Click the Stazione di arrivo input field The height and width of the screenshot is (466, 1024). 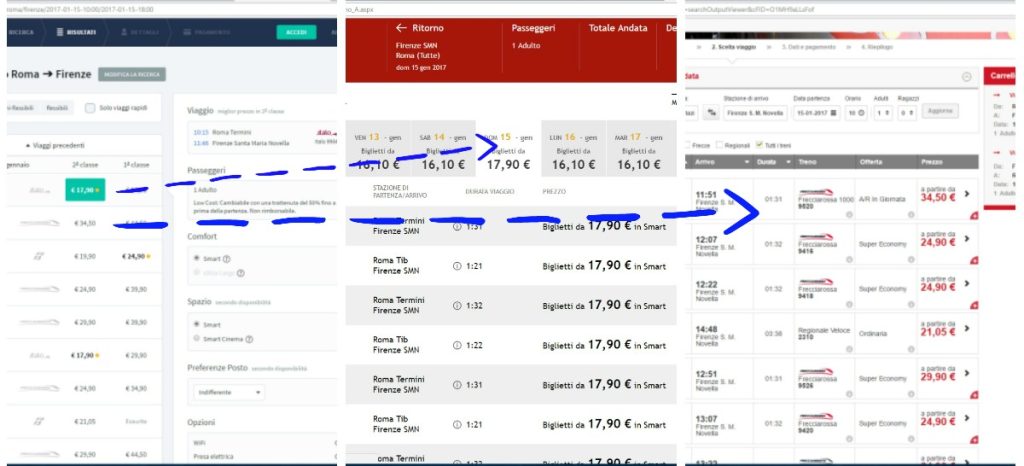(755, 113)
